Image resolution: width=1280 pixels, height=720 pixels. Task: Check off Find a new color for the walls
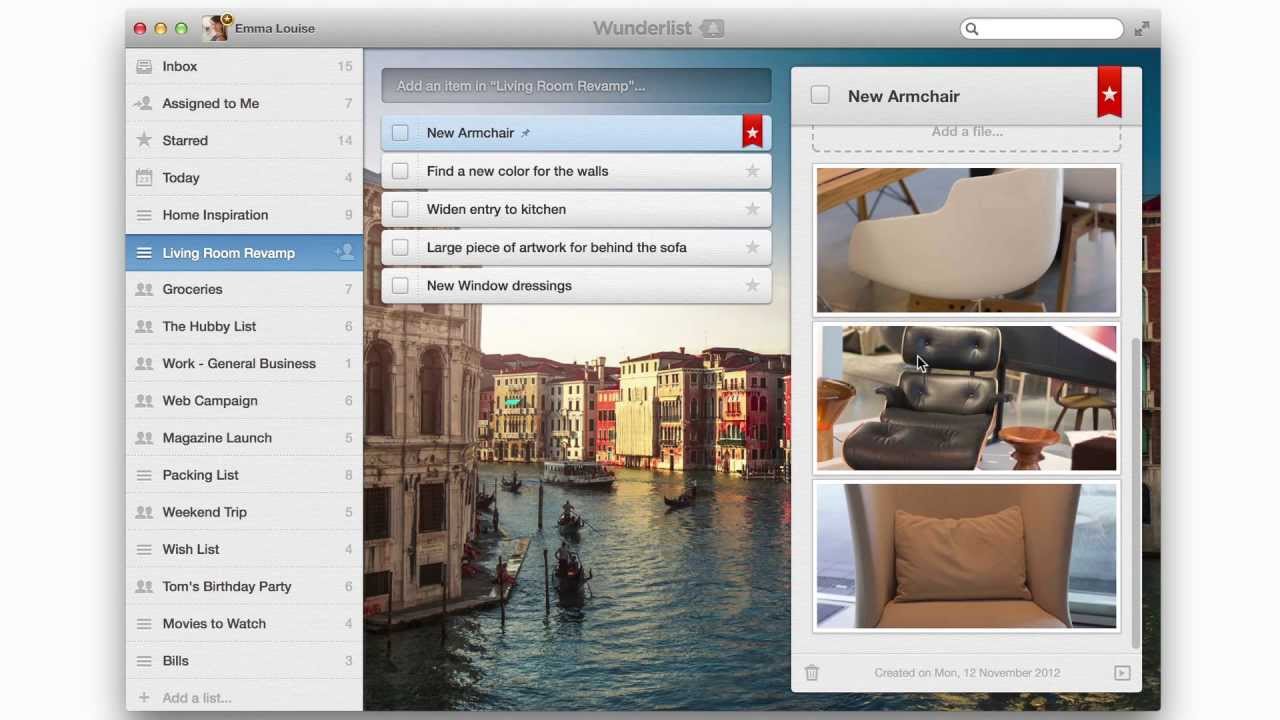pos(400,171)
